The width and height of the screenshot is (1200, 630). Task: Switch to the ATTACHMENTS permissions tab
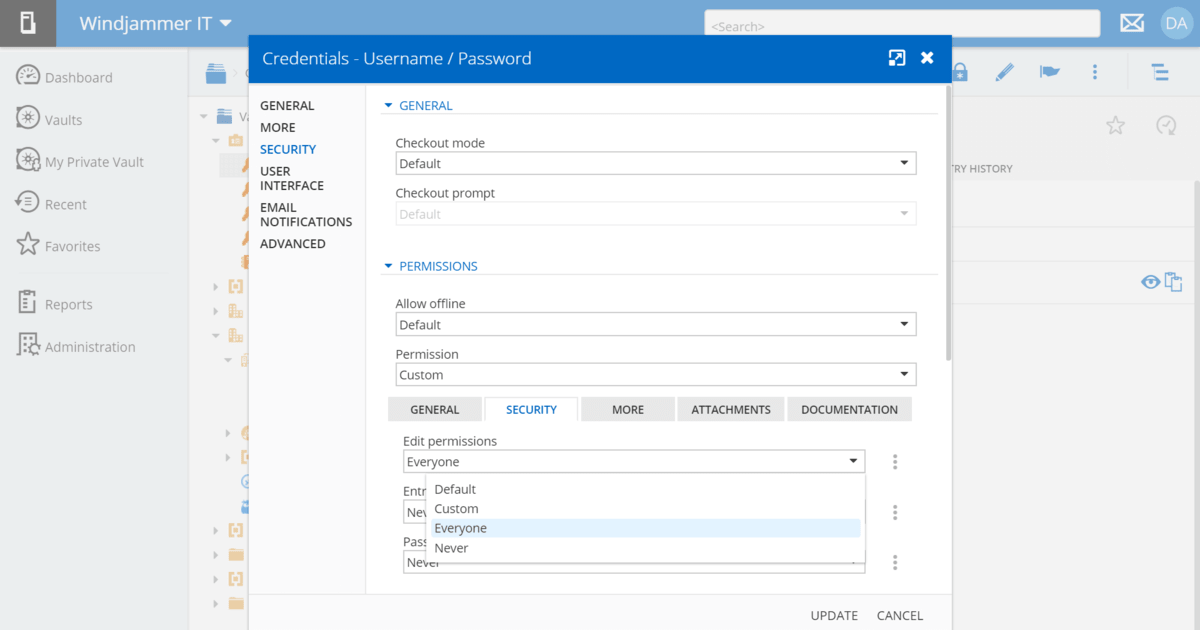coord(731,409)
